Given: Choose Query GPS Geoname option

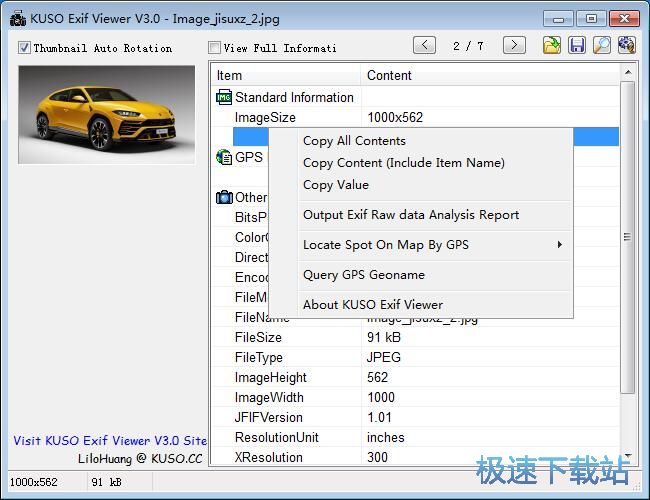Looking at the screenshot, I should (x=363, y=275).
